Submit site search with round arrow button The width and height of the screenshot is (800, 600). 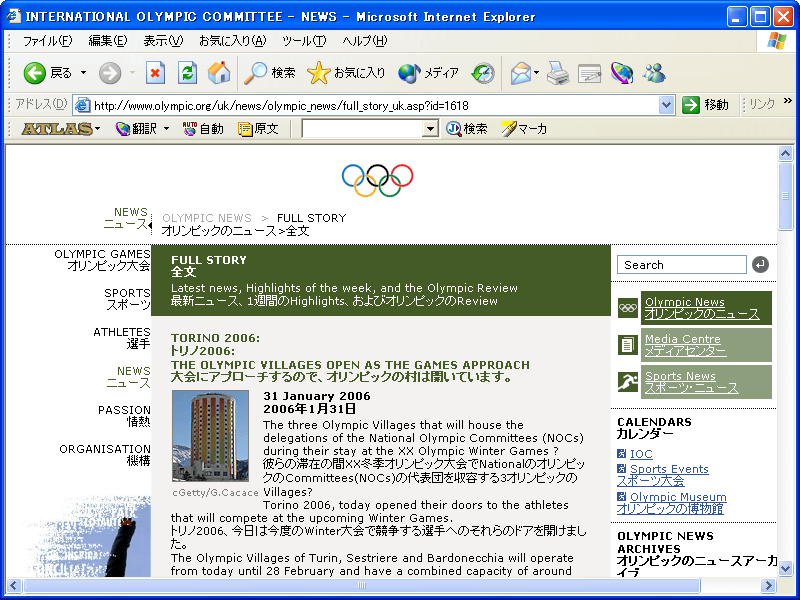coord(760,264)
